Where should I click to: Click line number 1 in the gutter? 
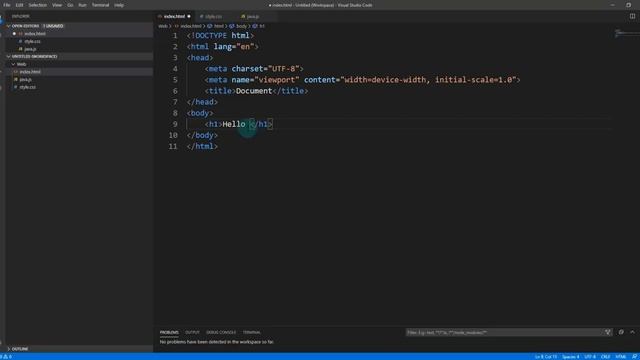click(x=175, y=36)
